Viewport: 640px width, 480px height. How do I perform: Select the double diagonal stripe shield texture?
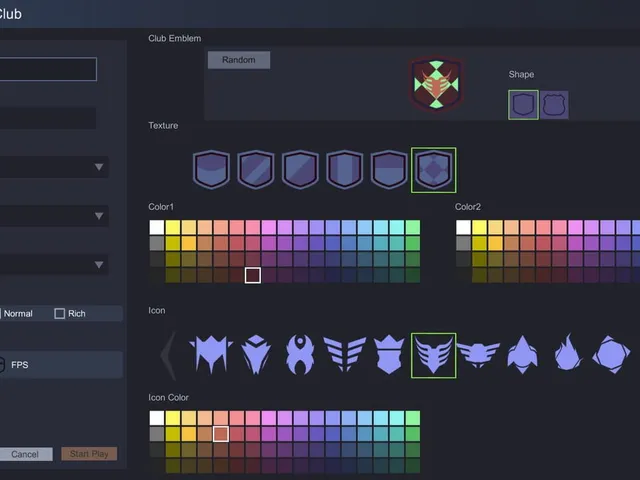tap(256, 169)
